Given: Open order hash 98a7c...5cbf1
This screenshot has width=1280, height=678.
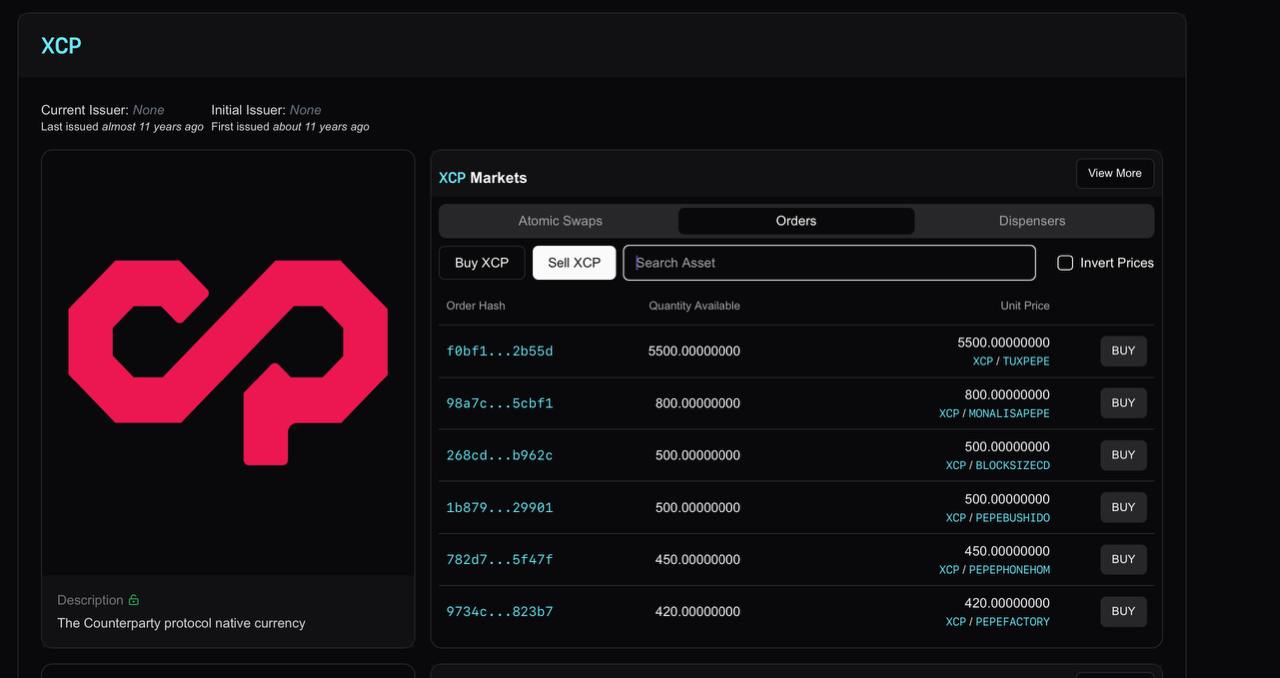Looking at the screenshot, I should (x=499, y=403).
